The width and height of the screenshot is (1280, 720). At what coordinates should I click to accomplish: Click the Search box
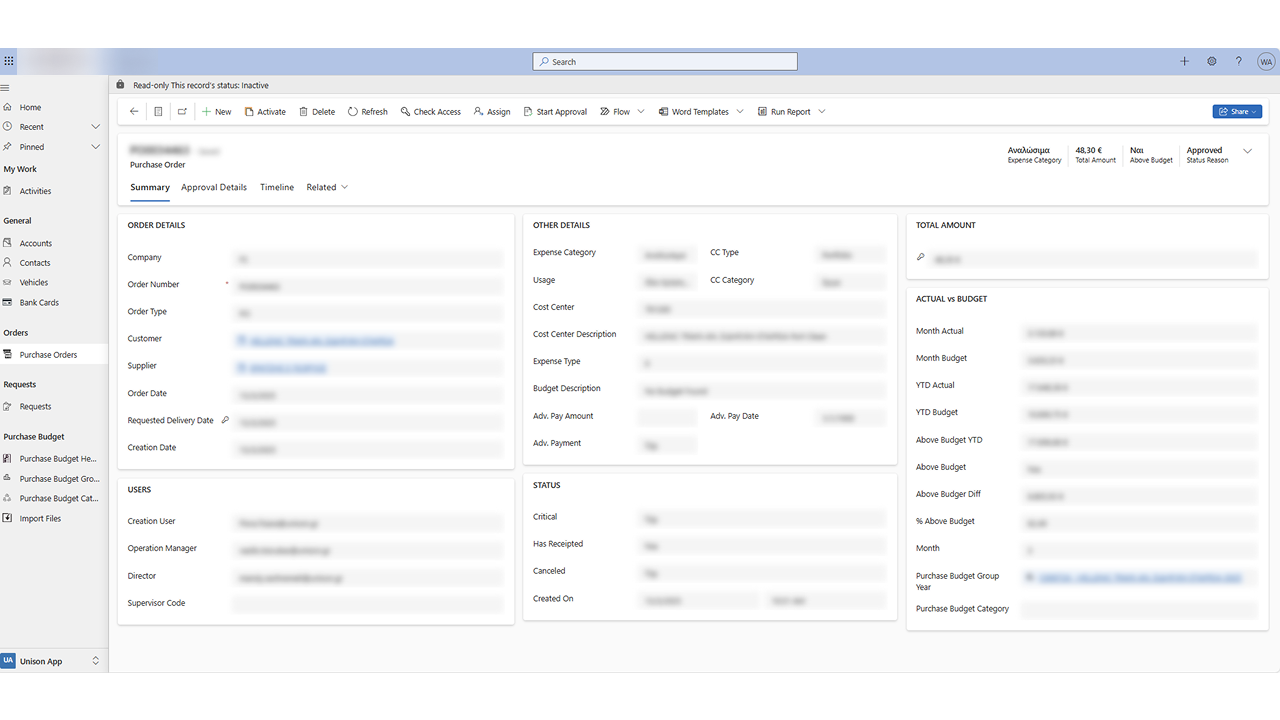tap(665, 62)
